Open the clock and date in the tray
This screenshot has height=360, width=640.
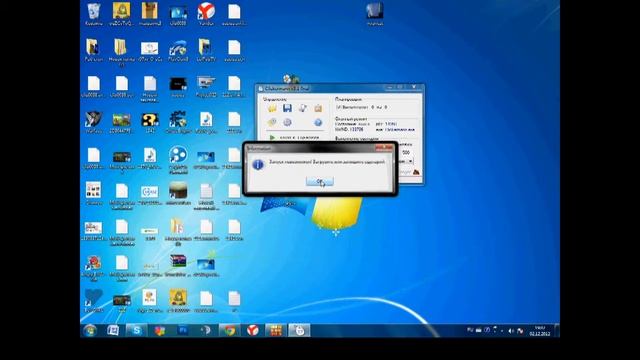(540, 331)
